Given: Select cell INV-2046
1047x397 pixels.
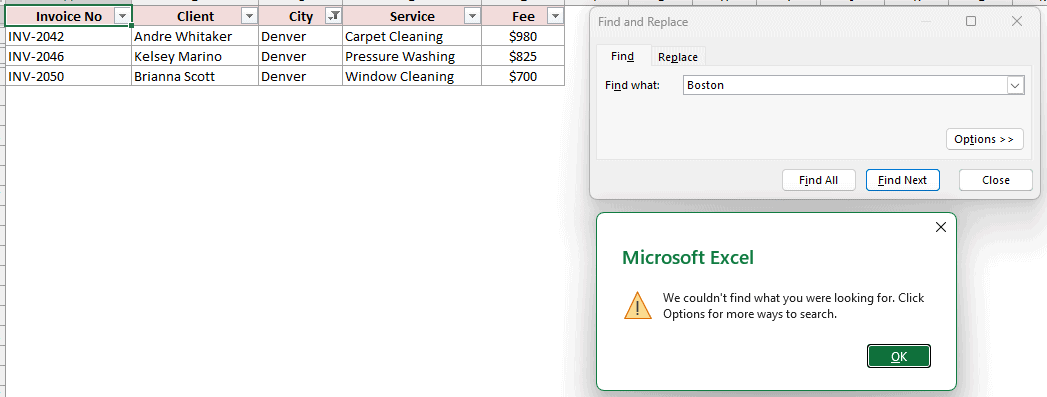Looking at the screenshot, I should click(x=69, y=56).
